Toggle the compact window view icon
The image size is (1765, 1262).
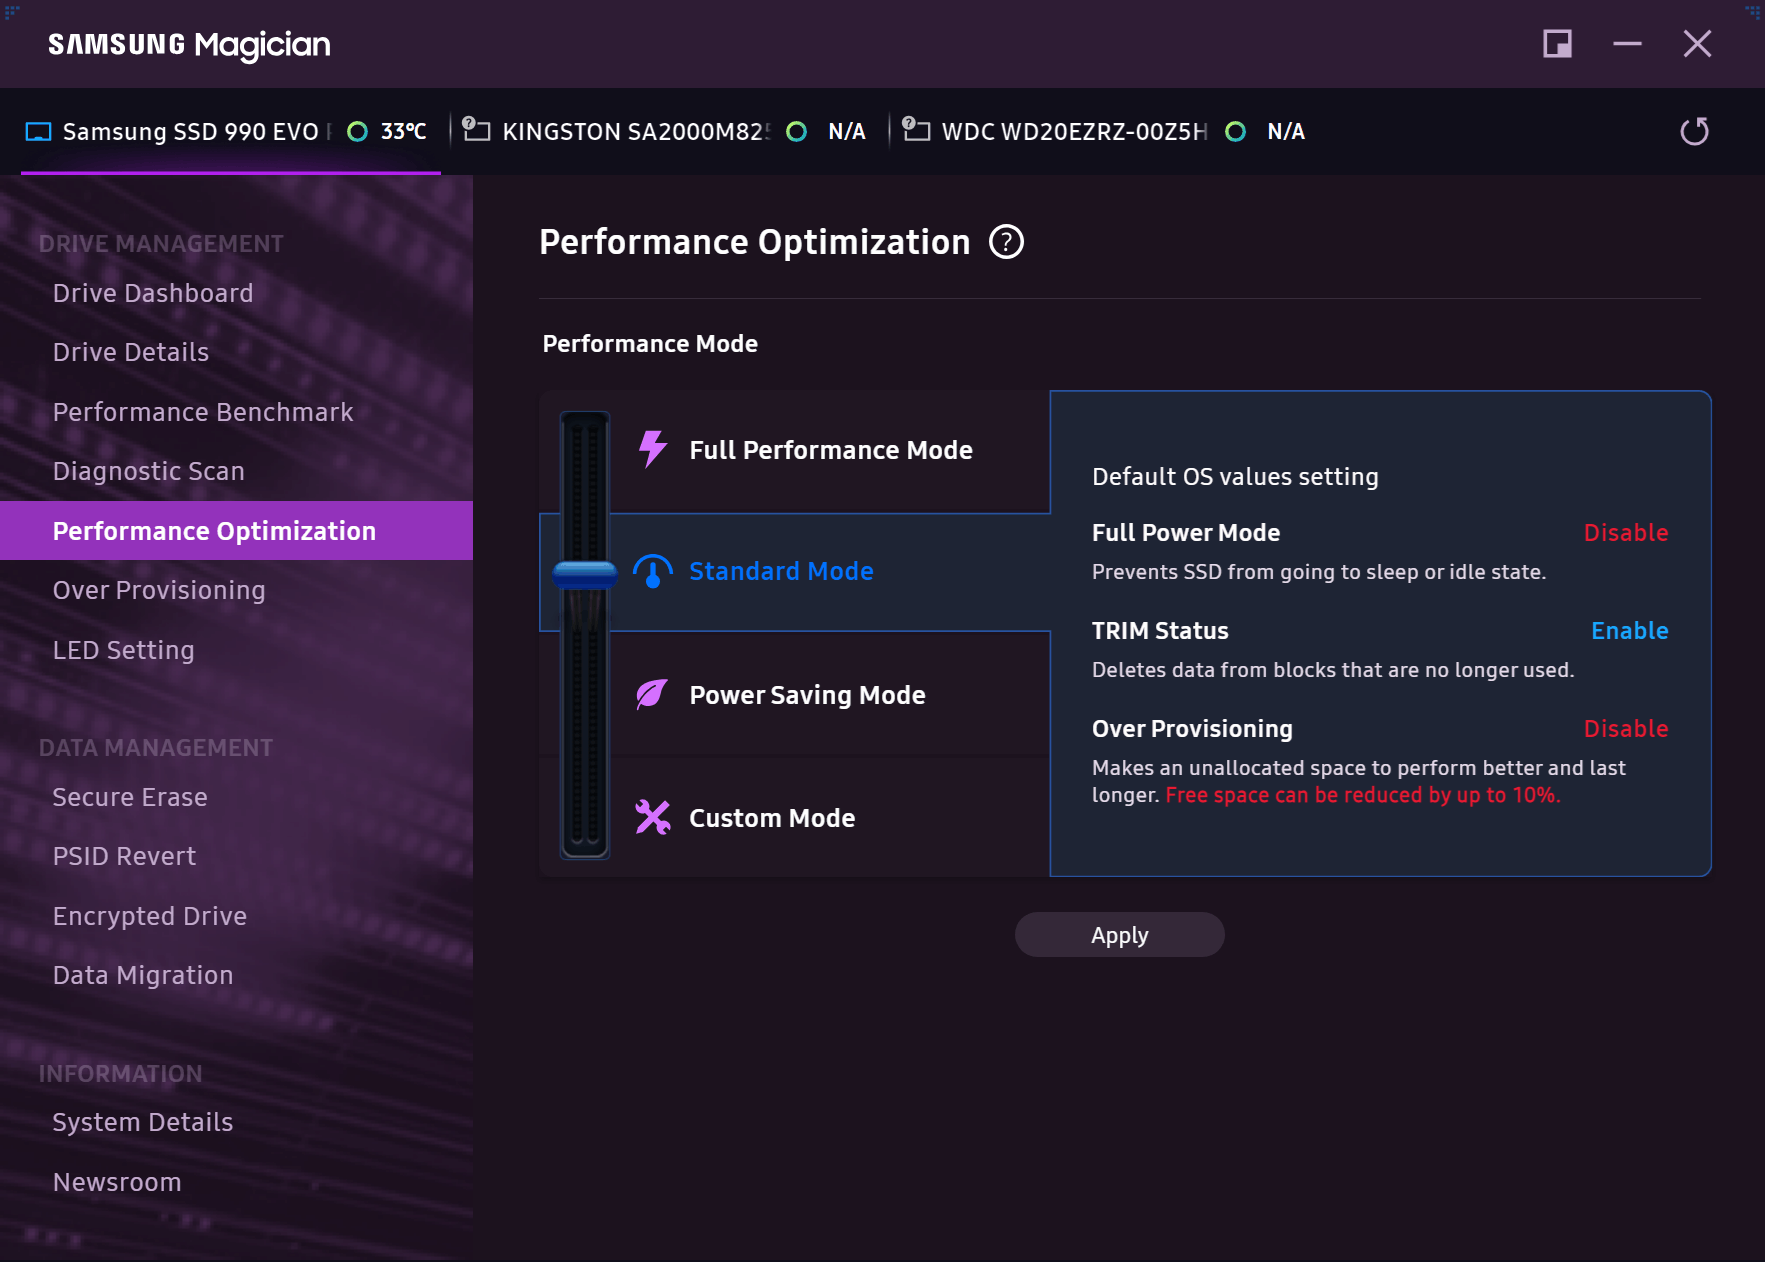pos(1557,44)
